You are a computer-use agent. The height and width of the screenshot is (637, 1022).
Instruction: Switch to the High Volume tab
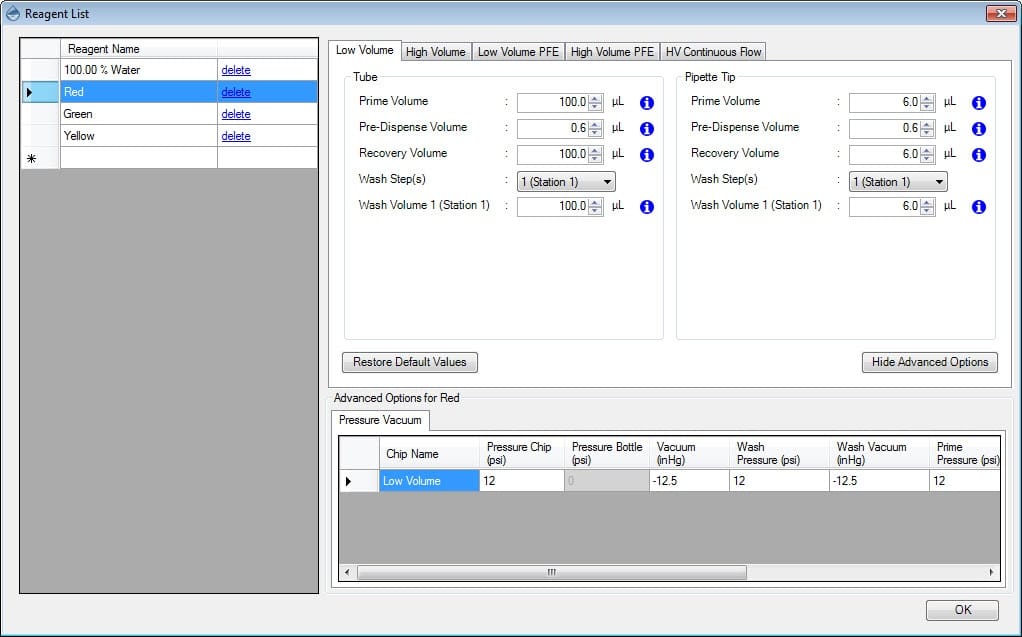tap(435, 52)
